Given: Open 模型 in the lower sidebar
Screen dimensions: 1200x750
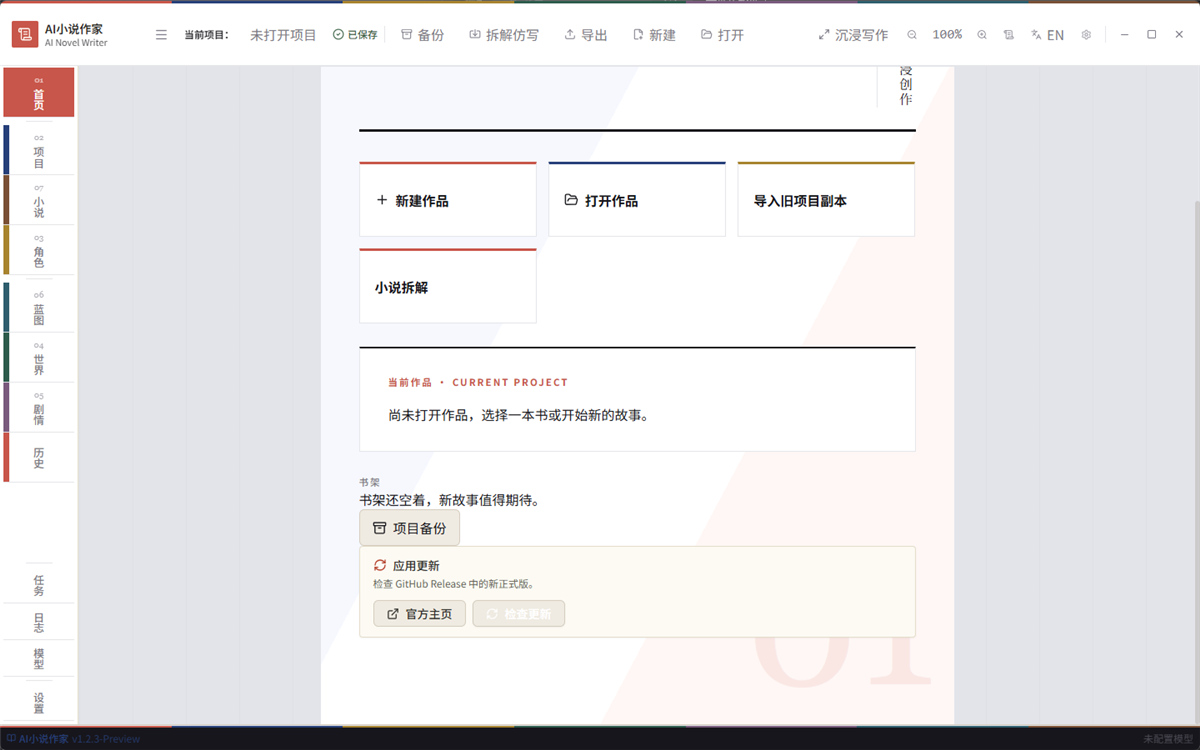Looking at the screenshot, I should [39, 659].
